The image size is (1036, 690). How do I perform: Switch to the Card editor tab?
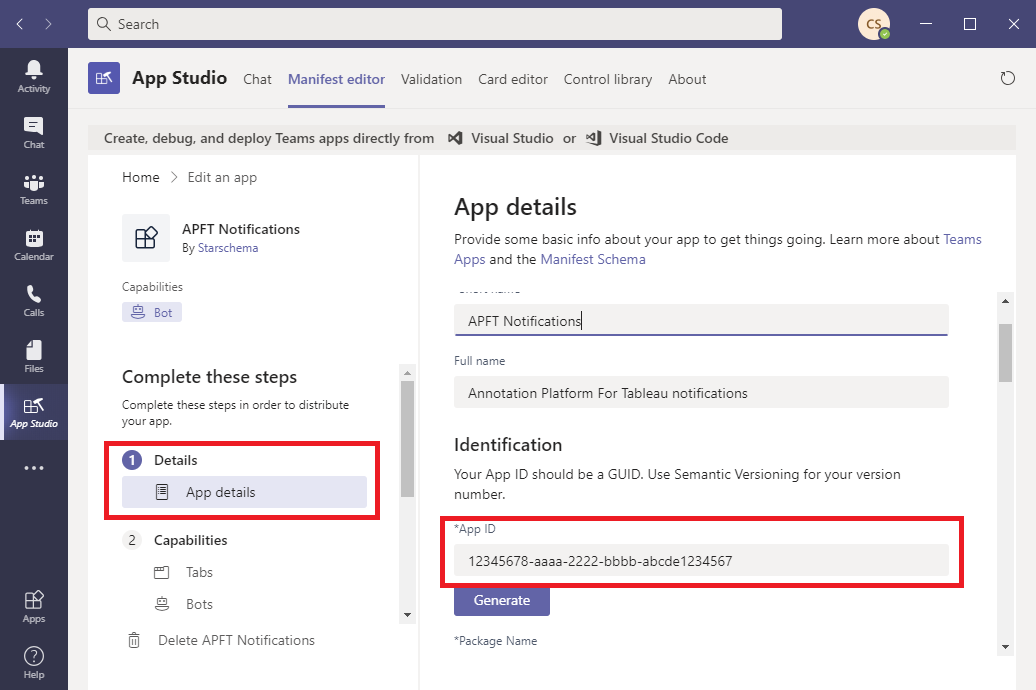coord(513,79)
